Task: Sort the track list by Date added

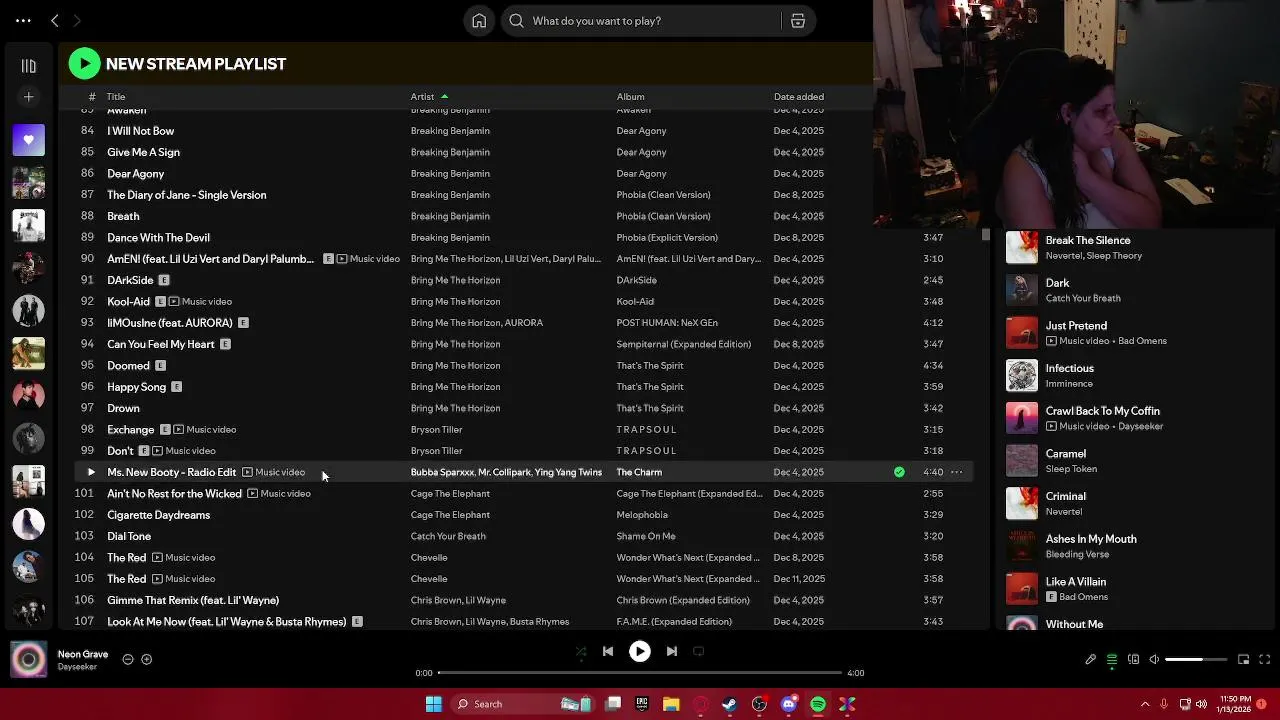Action: tap(798, 97)
